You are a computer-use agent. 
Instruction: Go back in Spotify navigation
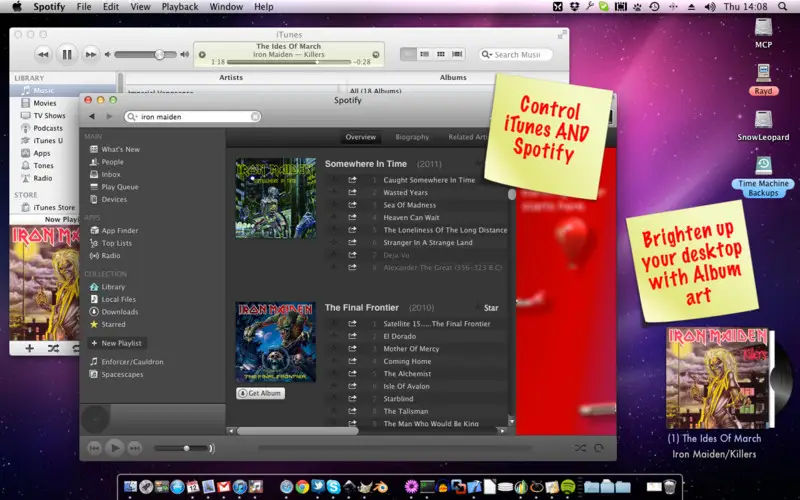(92, 116)
